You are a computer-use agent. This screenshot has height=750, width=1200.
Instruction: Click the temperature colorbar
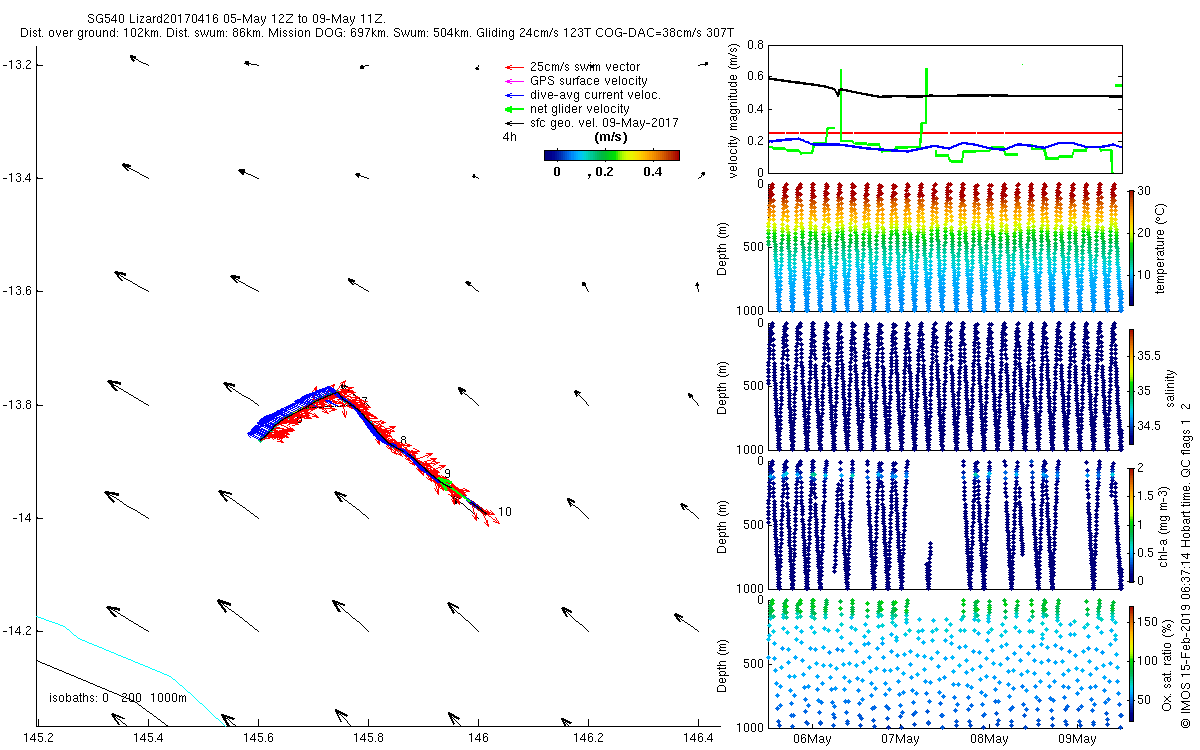coord(1131,246)
